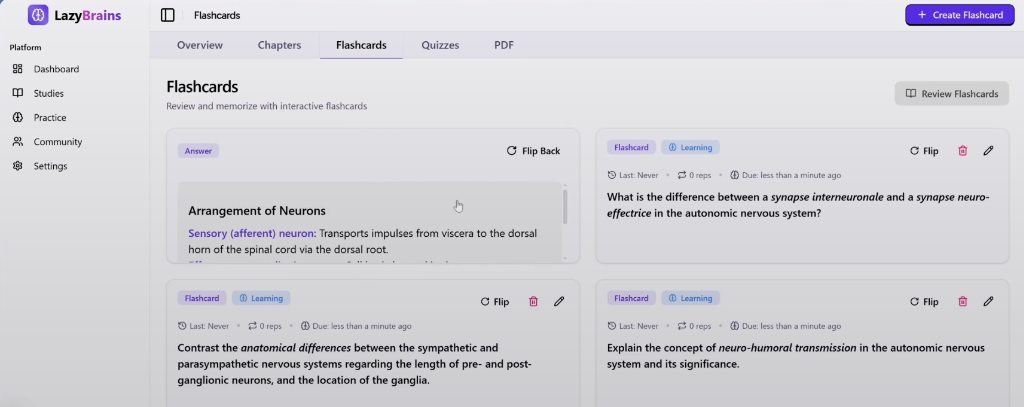The height and width of the screenshot is (407, 1024).
Task: Switch to the Chapters tab
Action: pyautogui.click(x=280, y=45)
